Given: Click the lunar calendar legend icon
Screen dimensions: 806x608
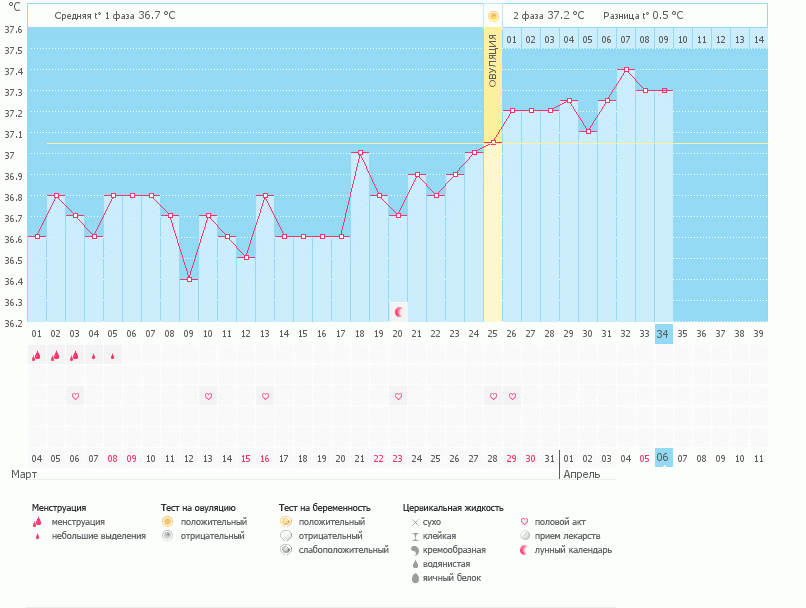Looking at the screenshot, I should pos(525,550).
